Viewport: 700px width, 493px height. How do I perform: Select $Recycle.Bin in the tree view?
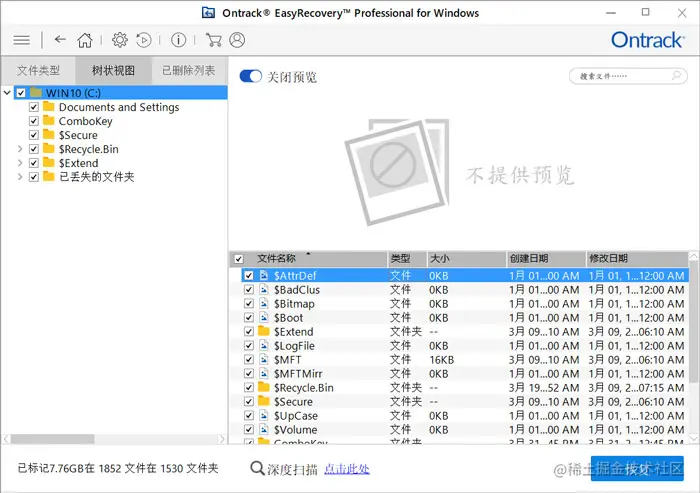(x=89, y=149)
